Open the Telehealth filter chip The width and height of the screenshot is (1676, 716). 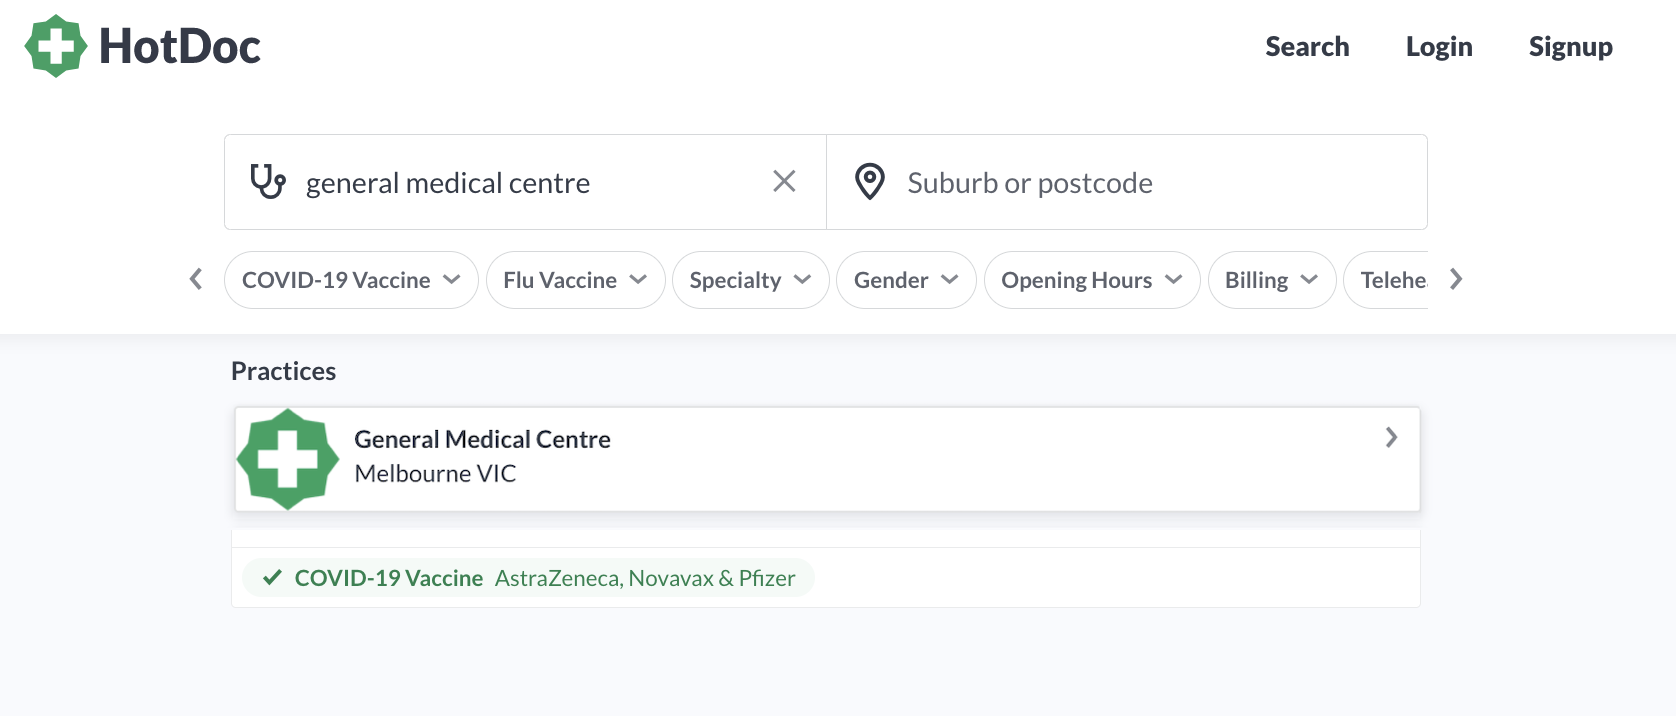click(x=1387, y=280)
